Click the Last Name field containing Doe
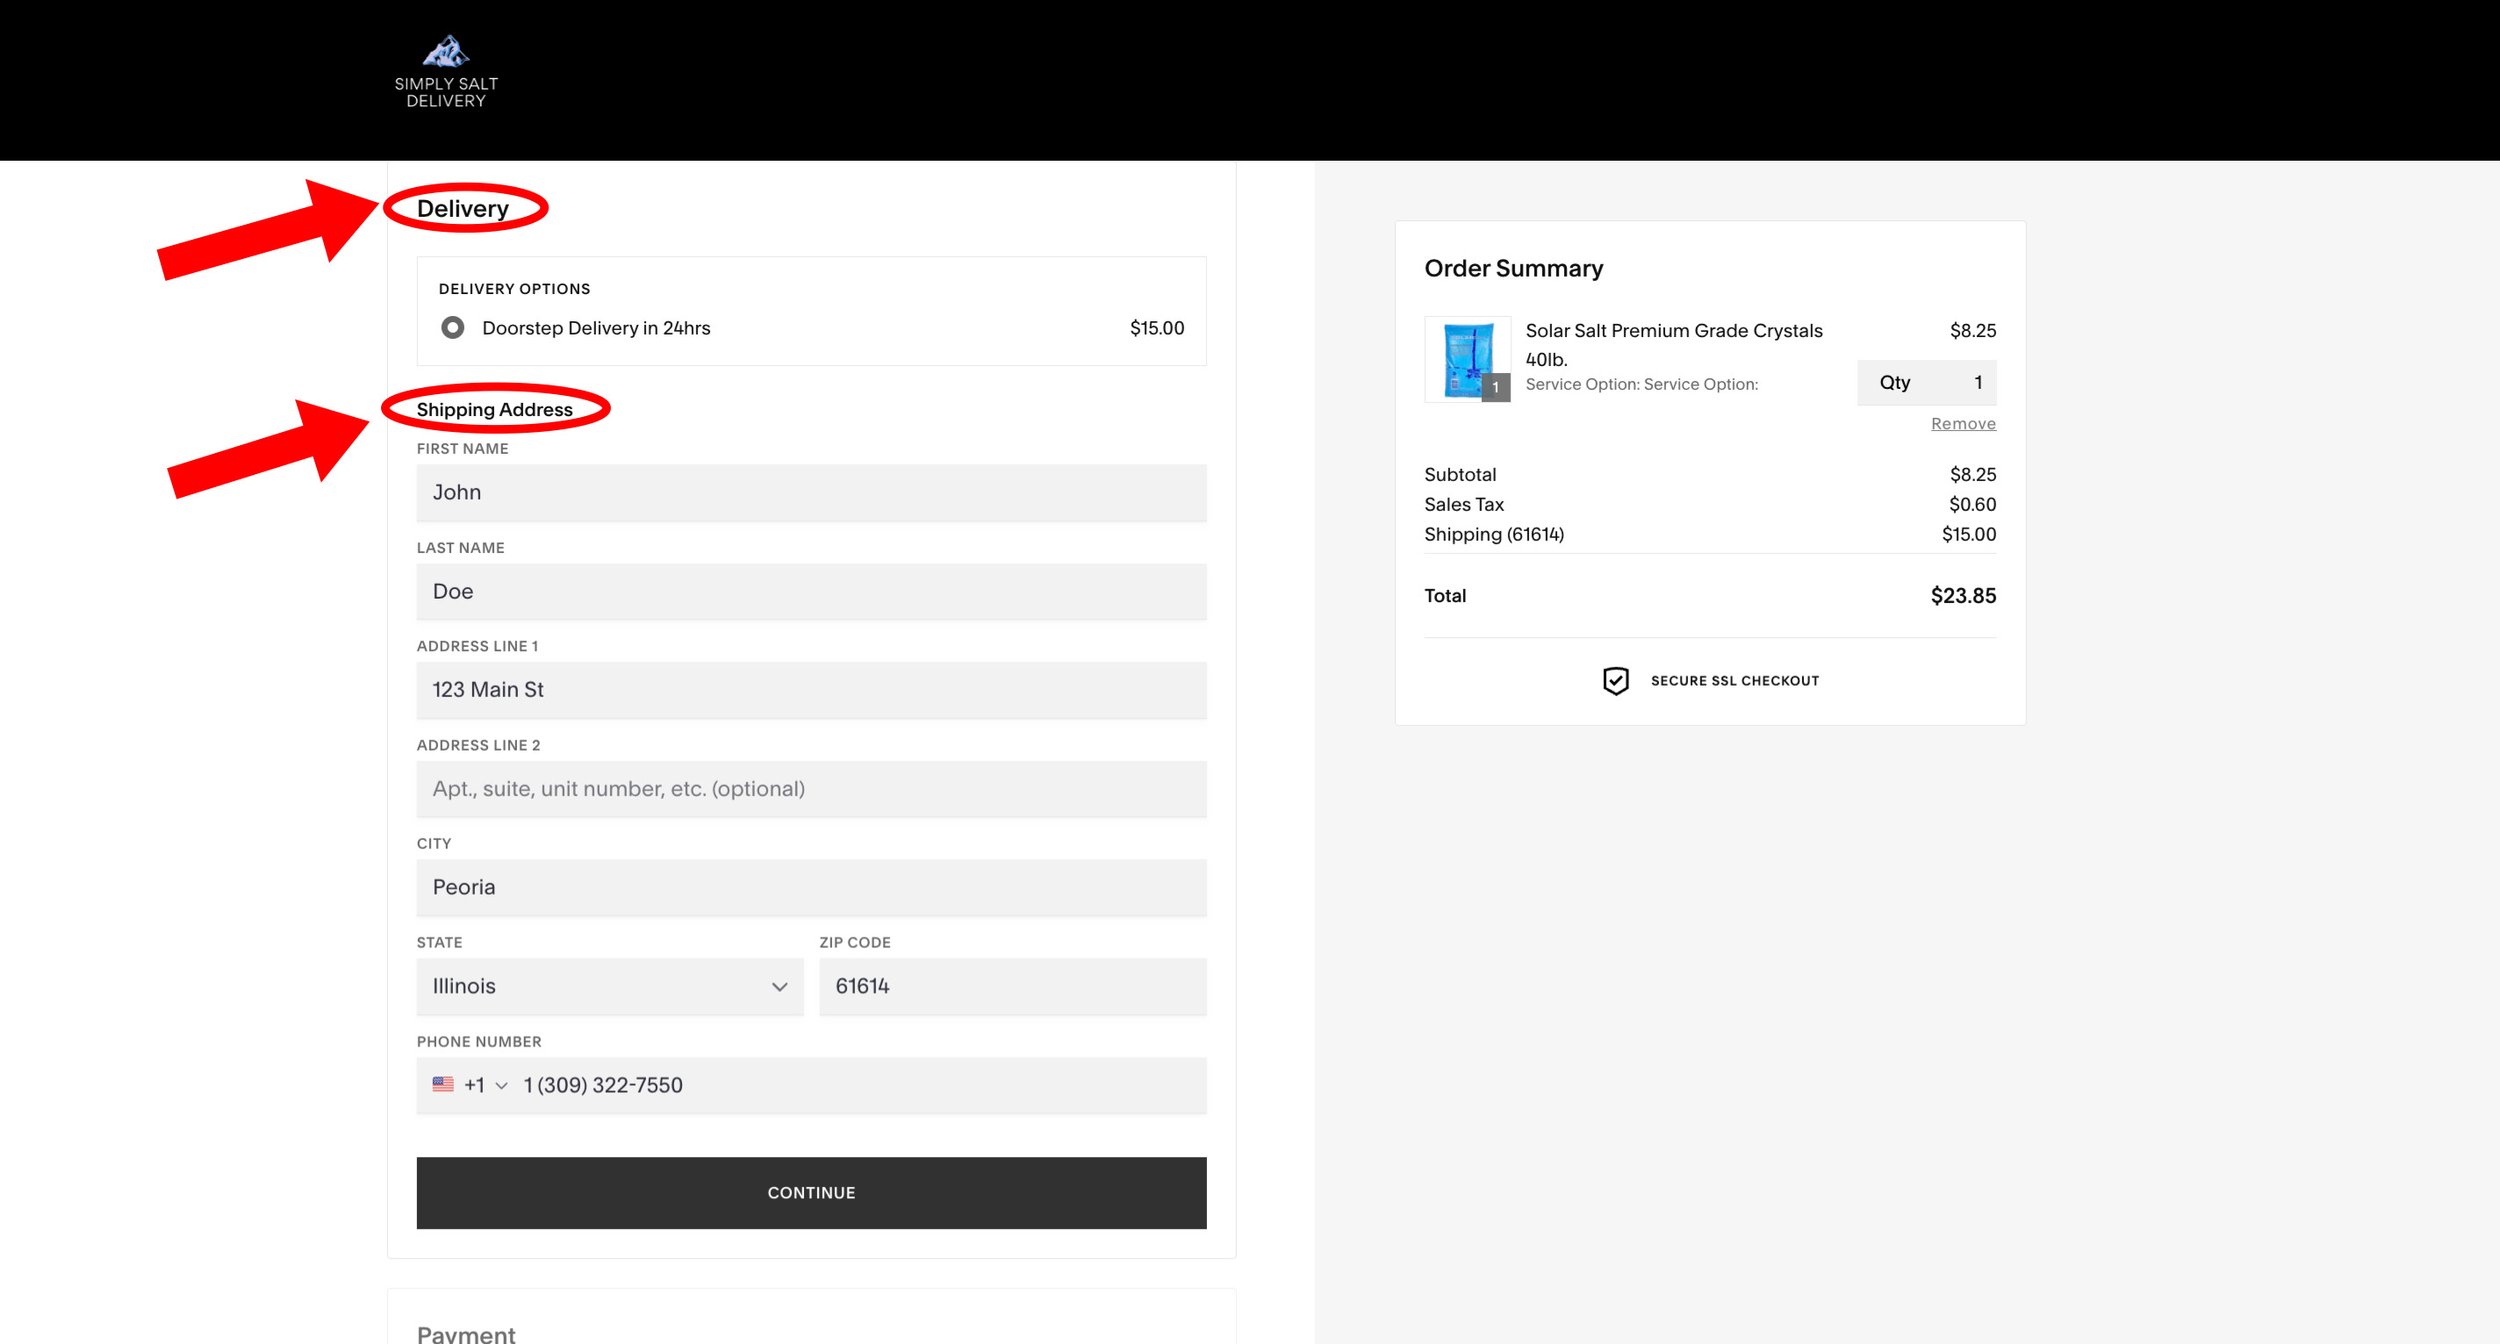 tap(811, 591)
